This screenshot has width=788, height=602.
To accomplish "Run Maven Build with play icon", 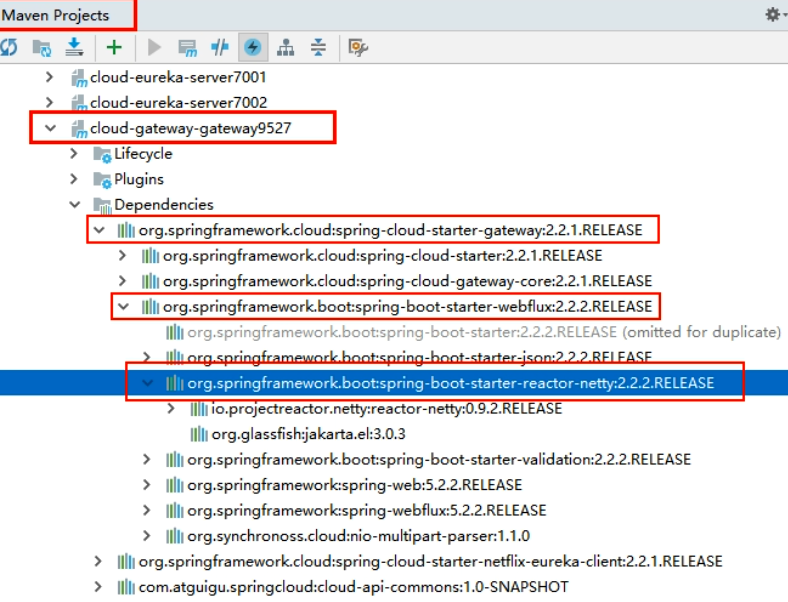I will [154, 48].
